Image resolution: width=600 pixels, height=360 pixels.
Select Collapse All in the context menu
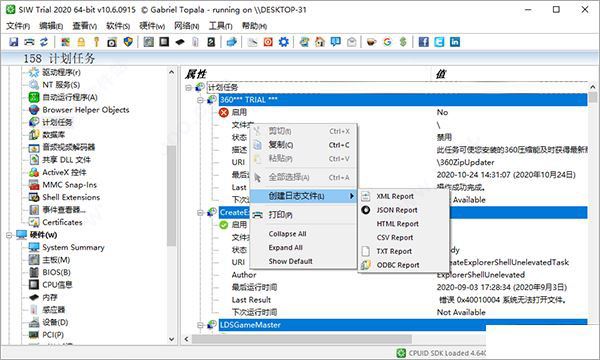pyautogui.click(x=303, y=234)
